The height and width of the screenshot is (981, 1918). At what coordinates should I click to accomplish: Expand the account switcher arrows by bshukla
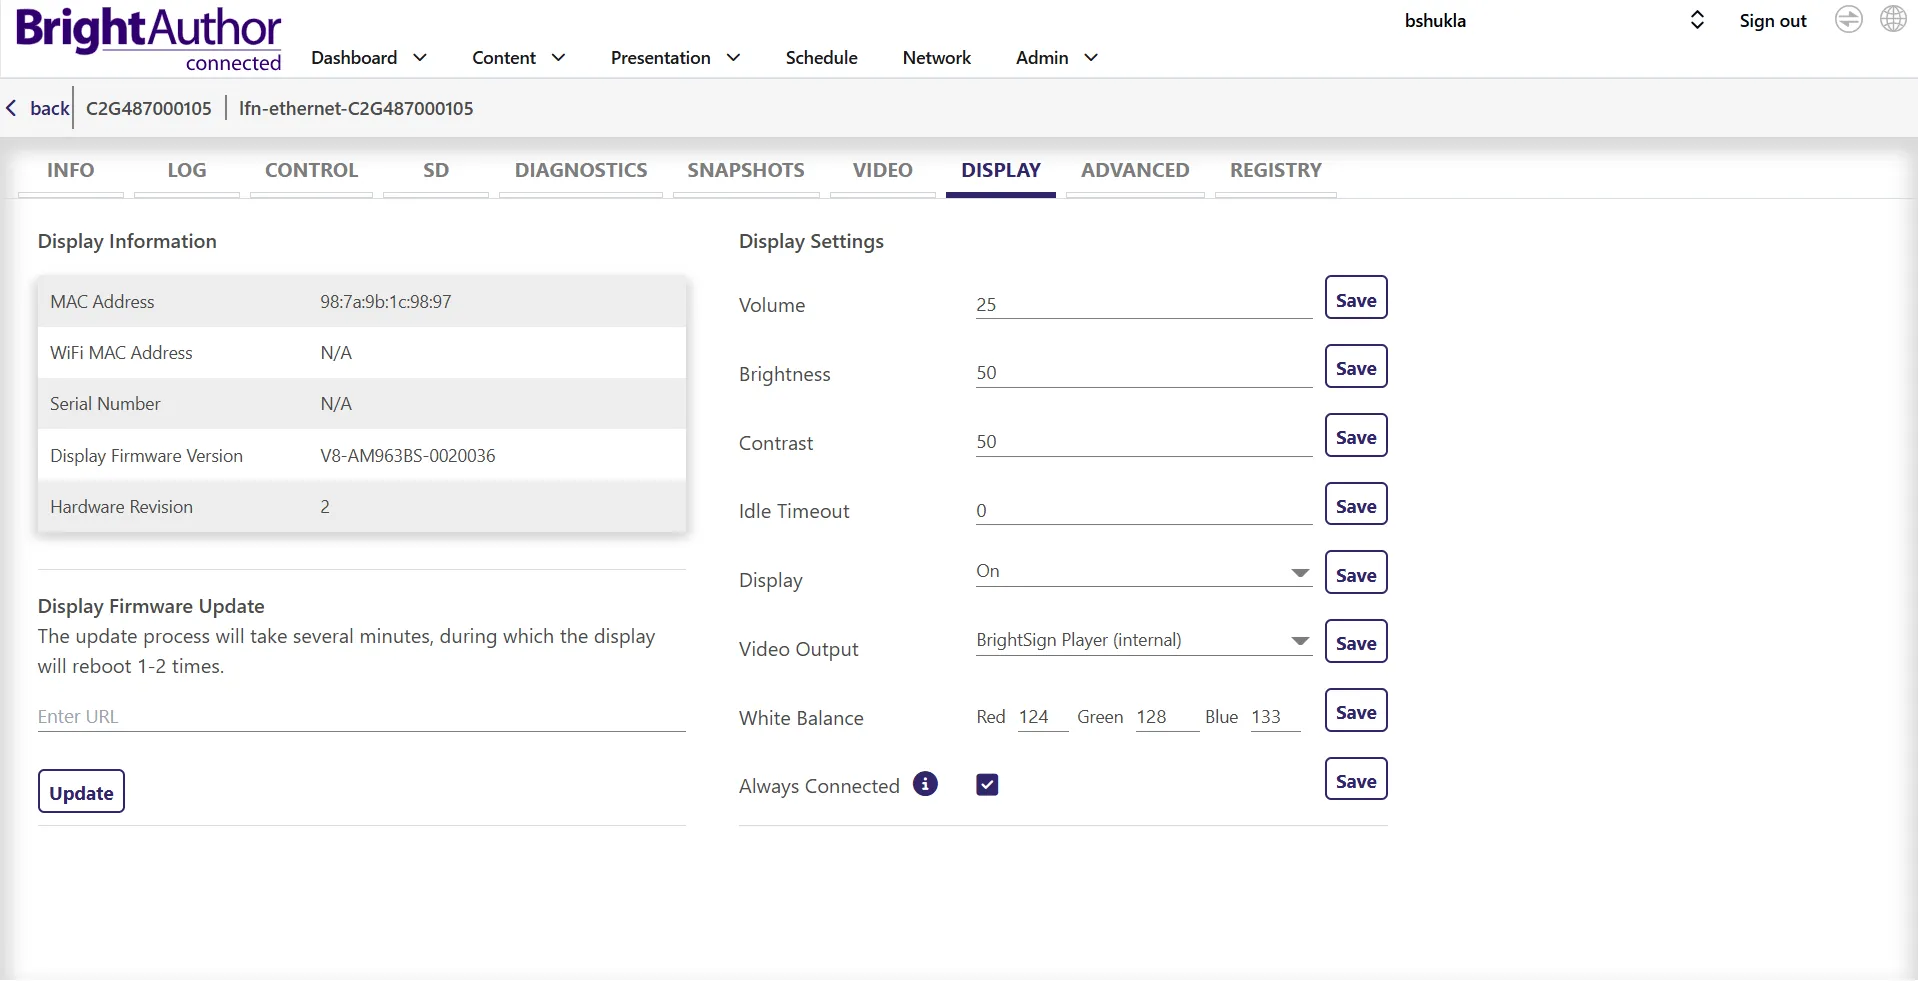coord(1697,20)
